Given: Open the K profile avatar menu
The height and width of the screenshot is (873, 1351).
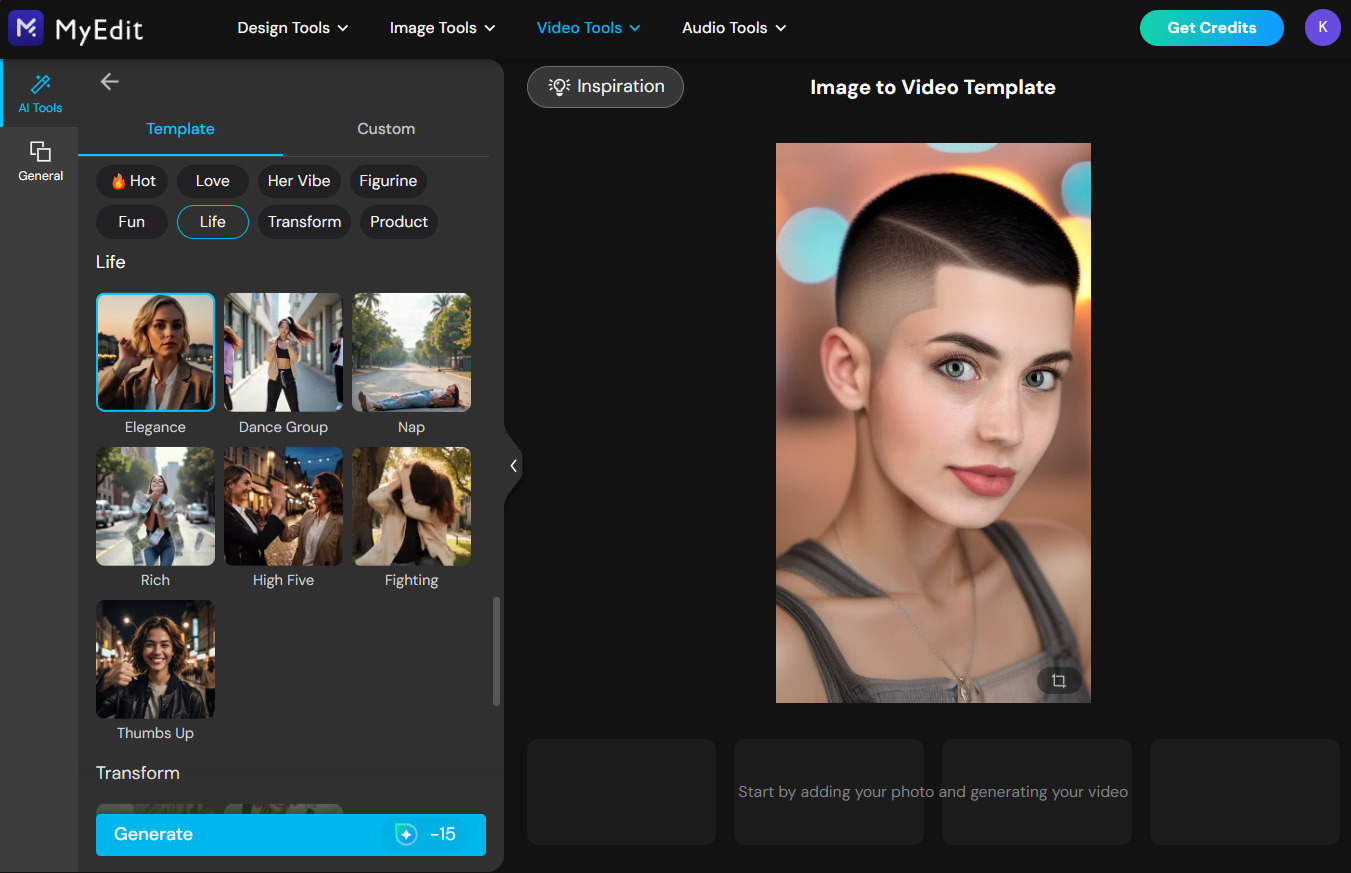Looking at the screenshot, I should point(1322,28).
